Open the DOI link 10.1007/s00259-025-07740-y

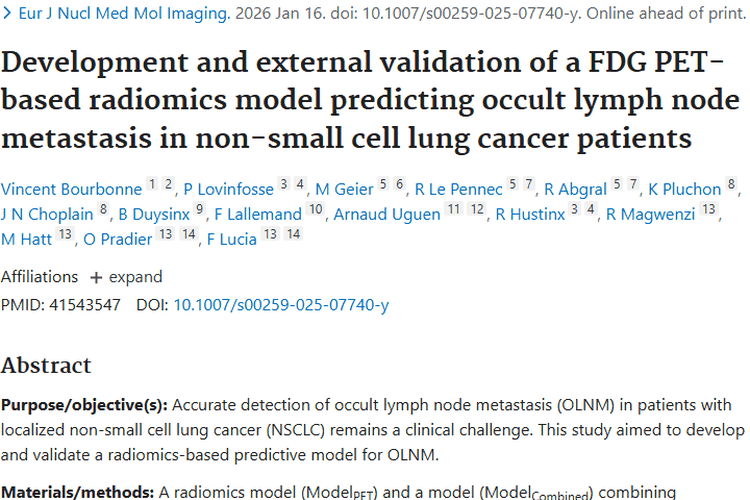(281, 305)
